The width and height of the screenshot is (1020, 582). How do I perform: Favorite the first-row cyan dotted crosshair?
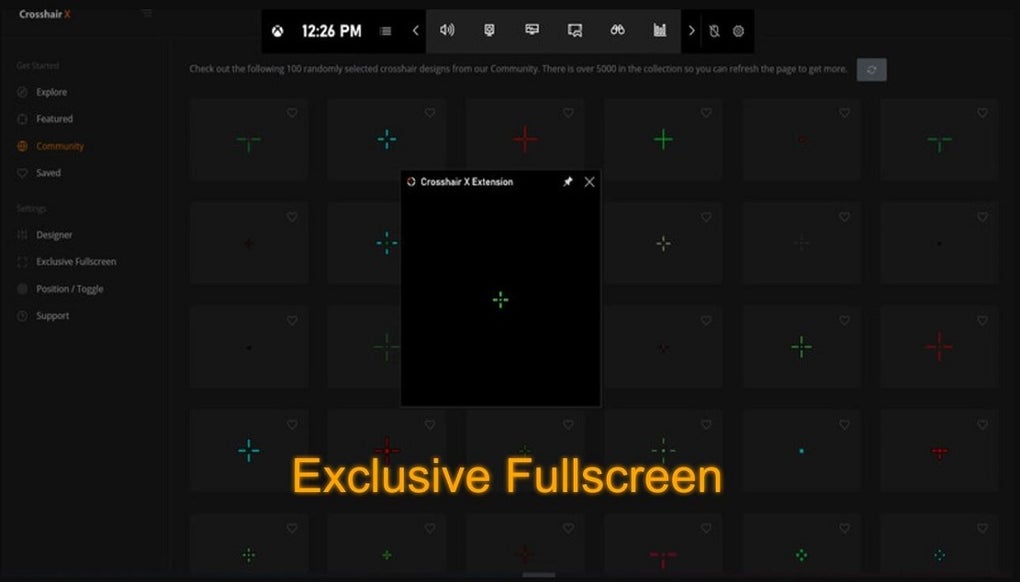click(x=430, y=113)
